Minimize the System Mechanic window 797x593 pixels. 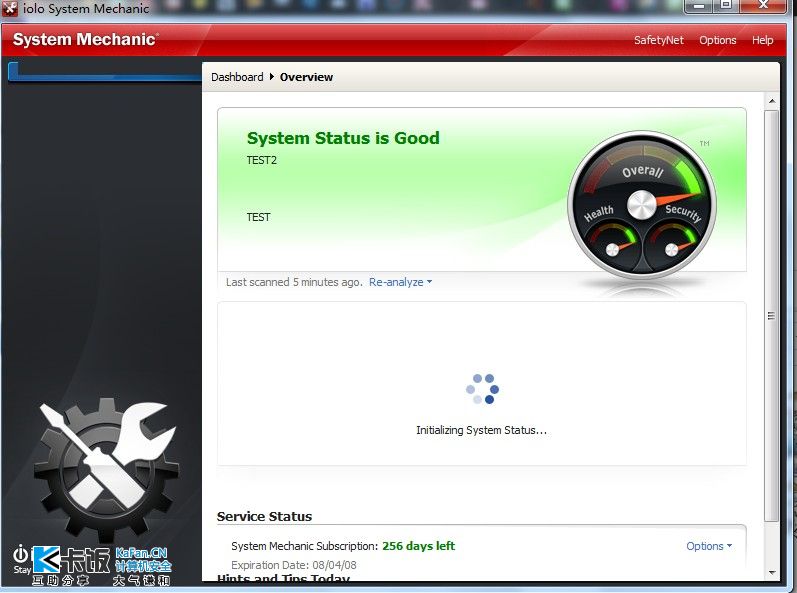tap(699, 5)
